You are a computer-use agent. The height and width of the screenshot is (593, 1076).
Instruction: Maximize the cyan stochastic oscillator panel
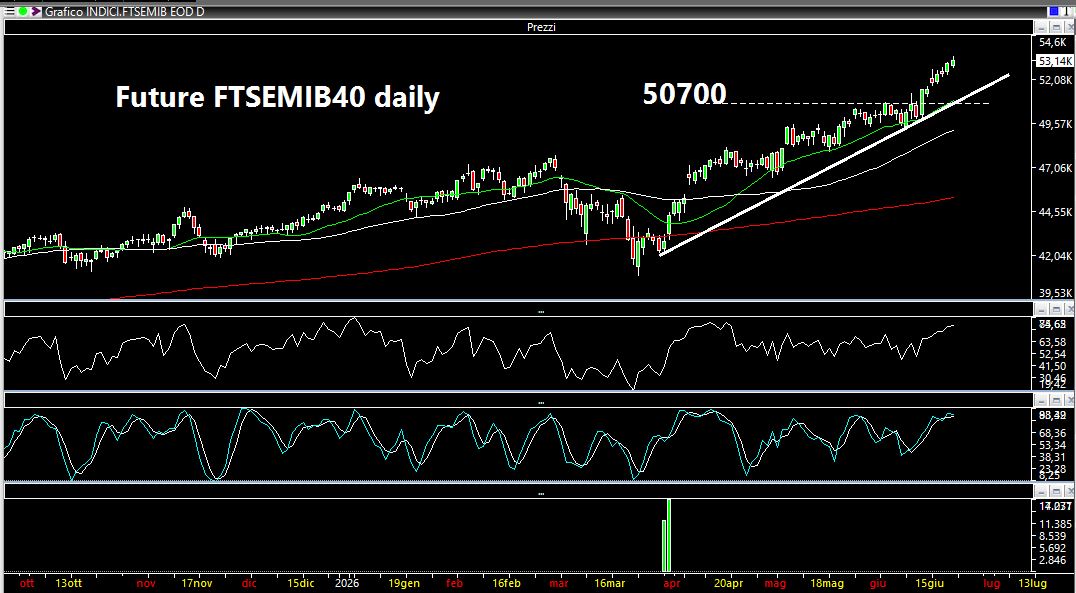pyautogui.click(x=1055, y=400)
